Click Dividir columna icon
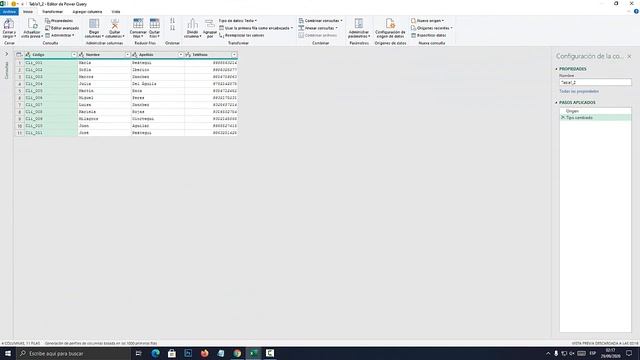This screenshot has height=360, width=640. click(193, 24)
